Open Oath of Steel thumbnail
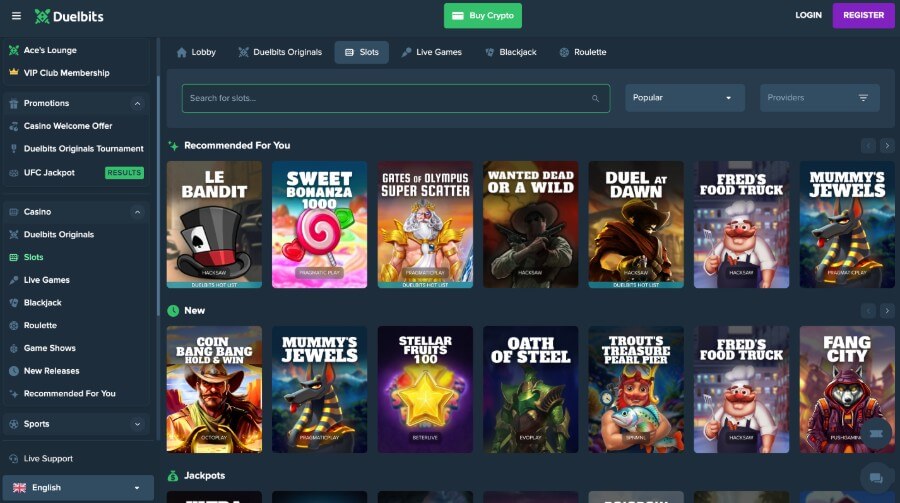900x503 pixels. [x=530, y=390]
